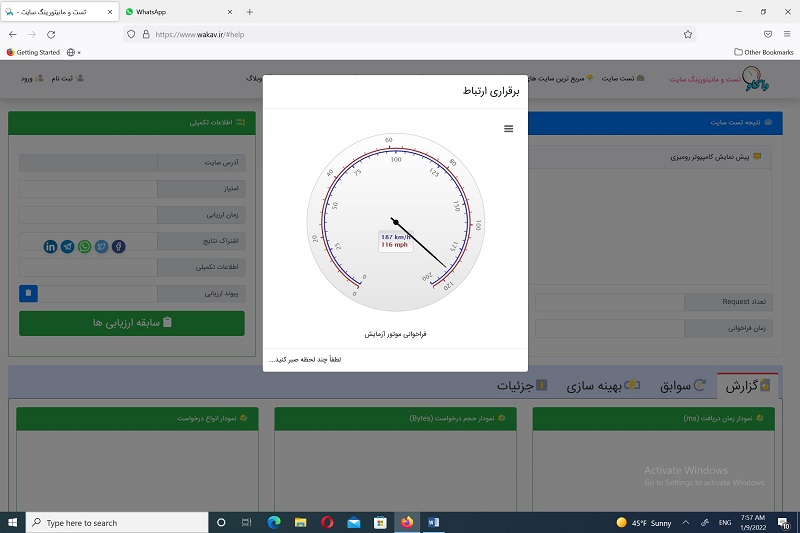Viewport: 800px width, 533px height.
Task: Click the Windows taskbar search box
Action: point(115,522)
